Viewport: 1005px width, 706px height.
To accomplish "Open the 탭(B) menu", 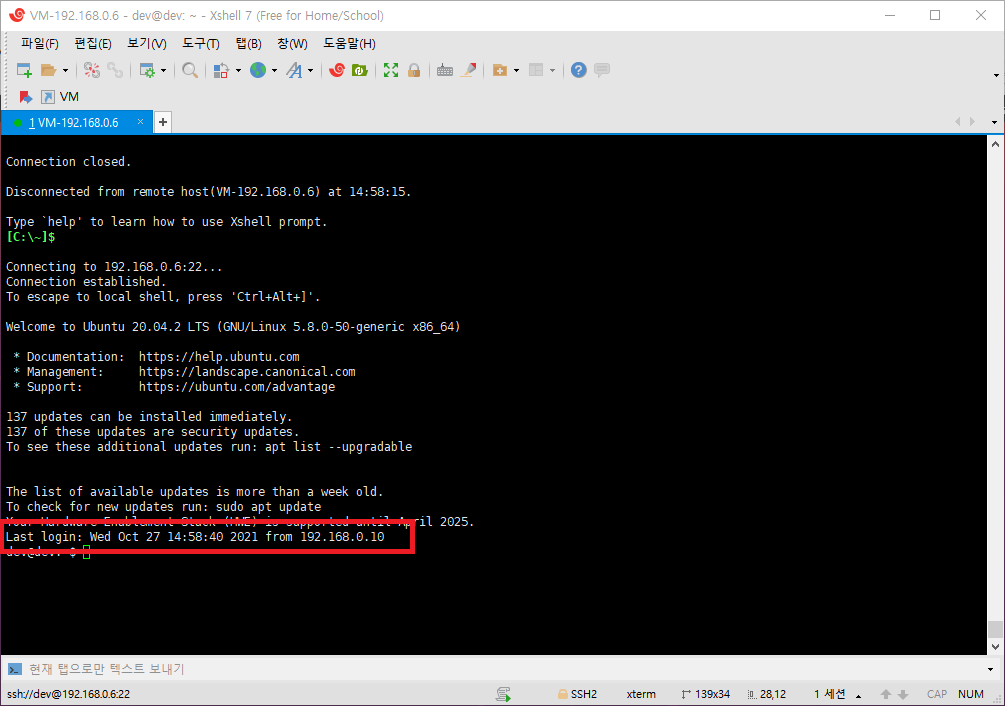I will (249, 44).
